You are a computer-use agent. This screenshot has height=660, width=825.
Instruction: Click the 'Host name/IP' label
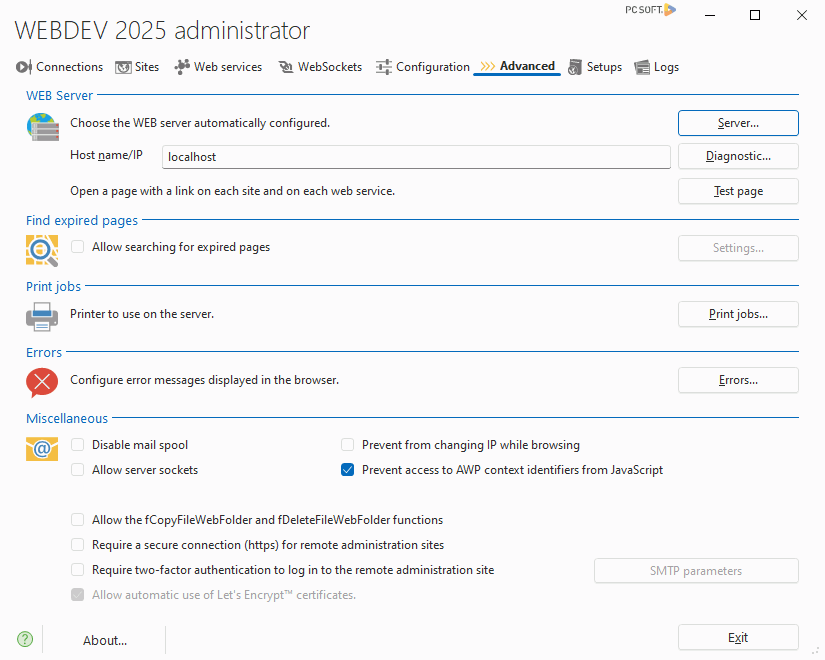point(106,155)
